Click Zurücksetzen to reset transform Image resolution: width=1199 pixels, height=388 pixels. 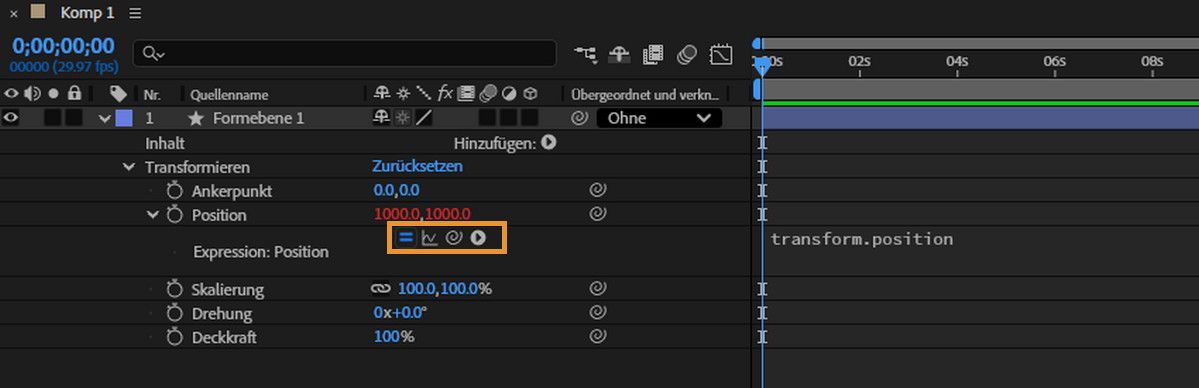point(418,166)
